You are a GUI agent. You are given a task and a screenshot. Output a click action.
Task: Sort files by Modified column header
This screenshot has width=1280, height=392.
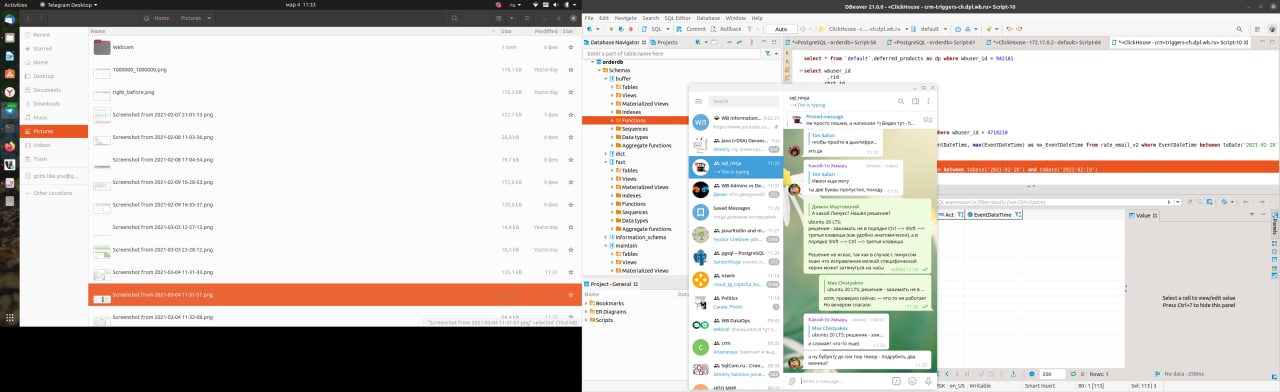point(546,31)
